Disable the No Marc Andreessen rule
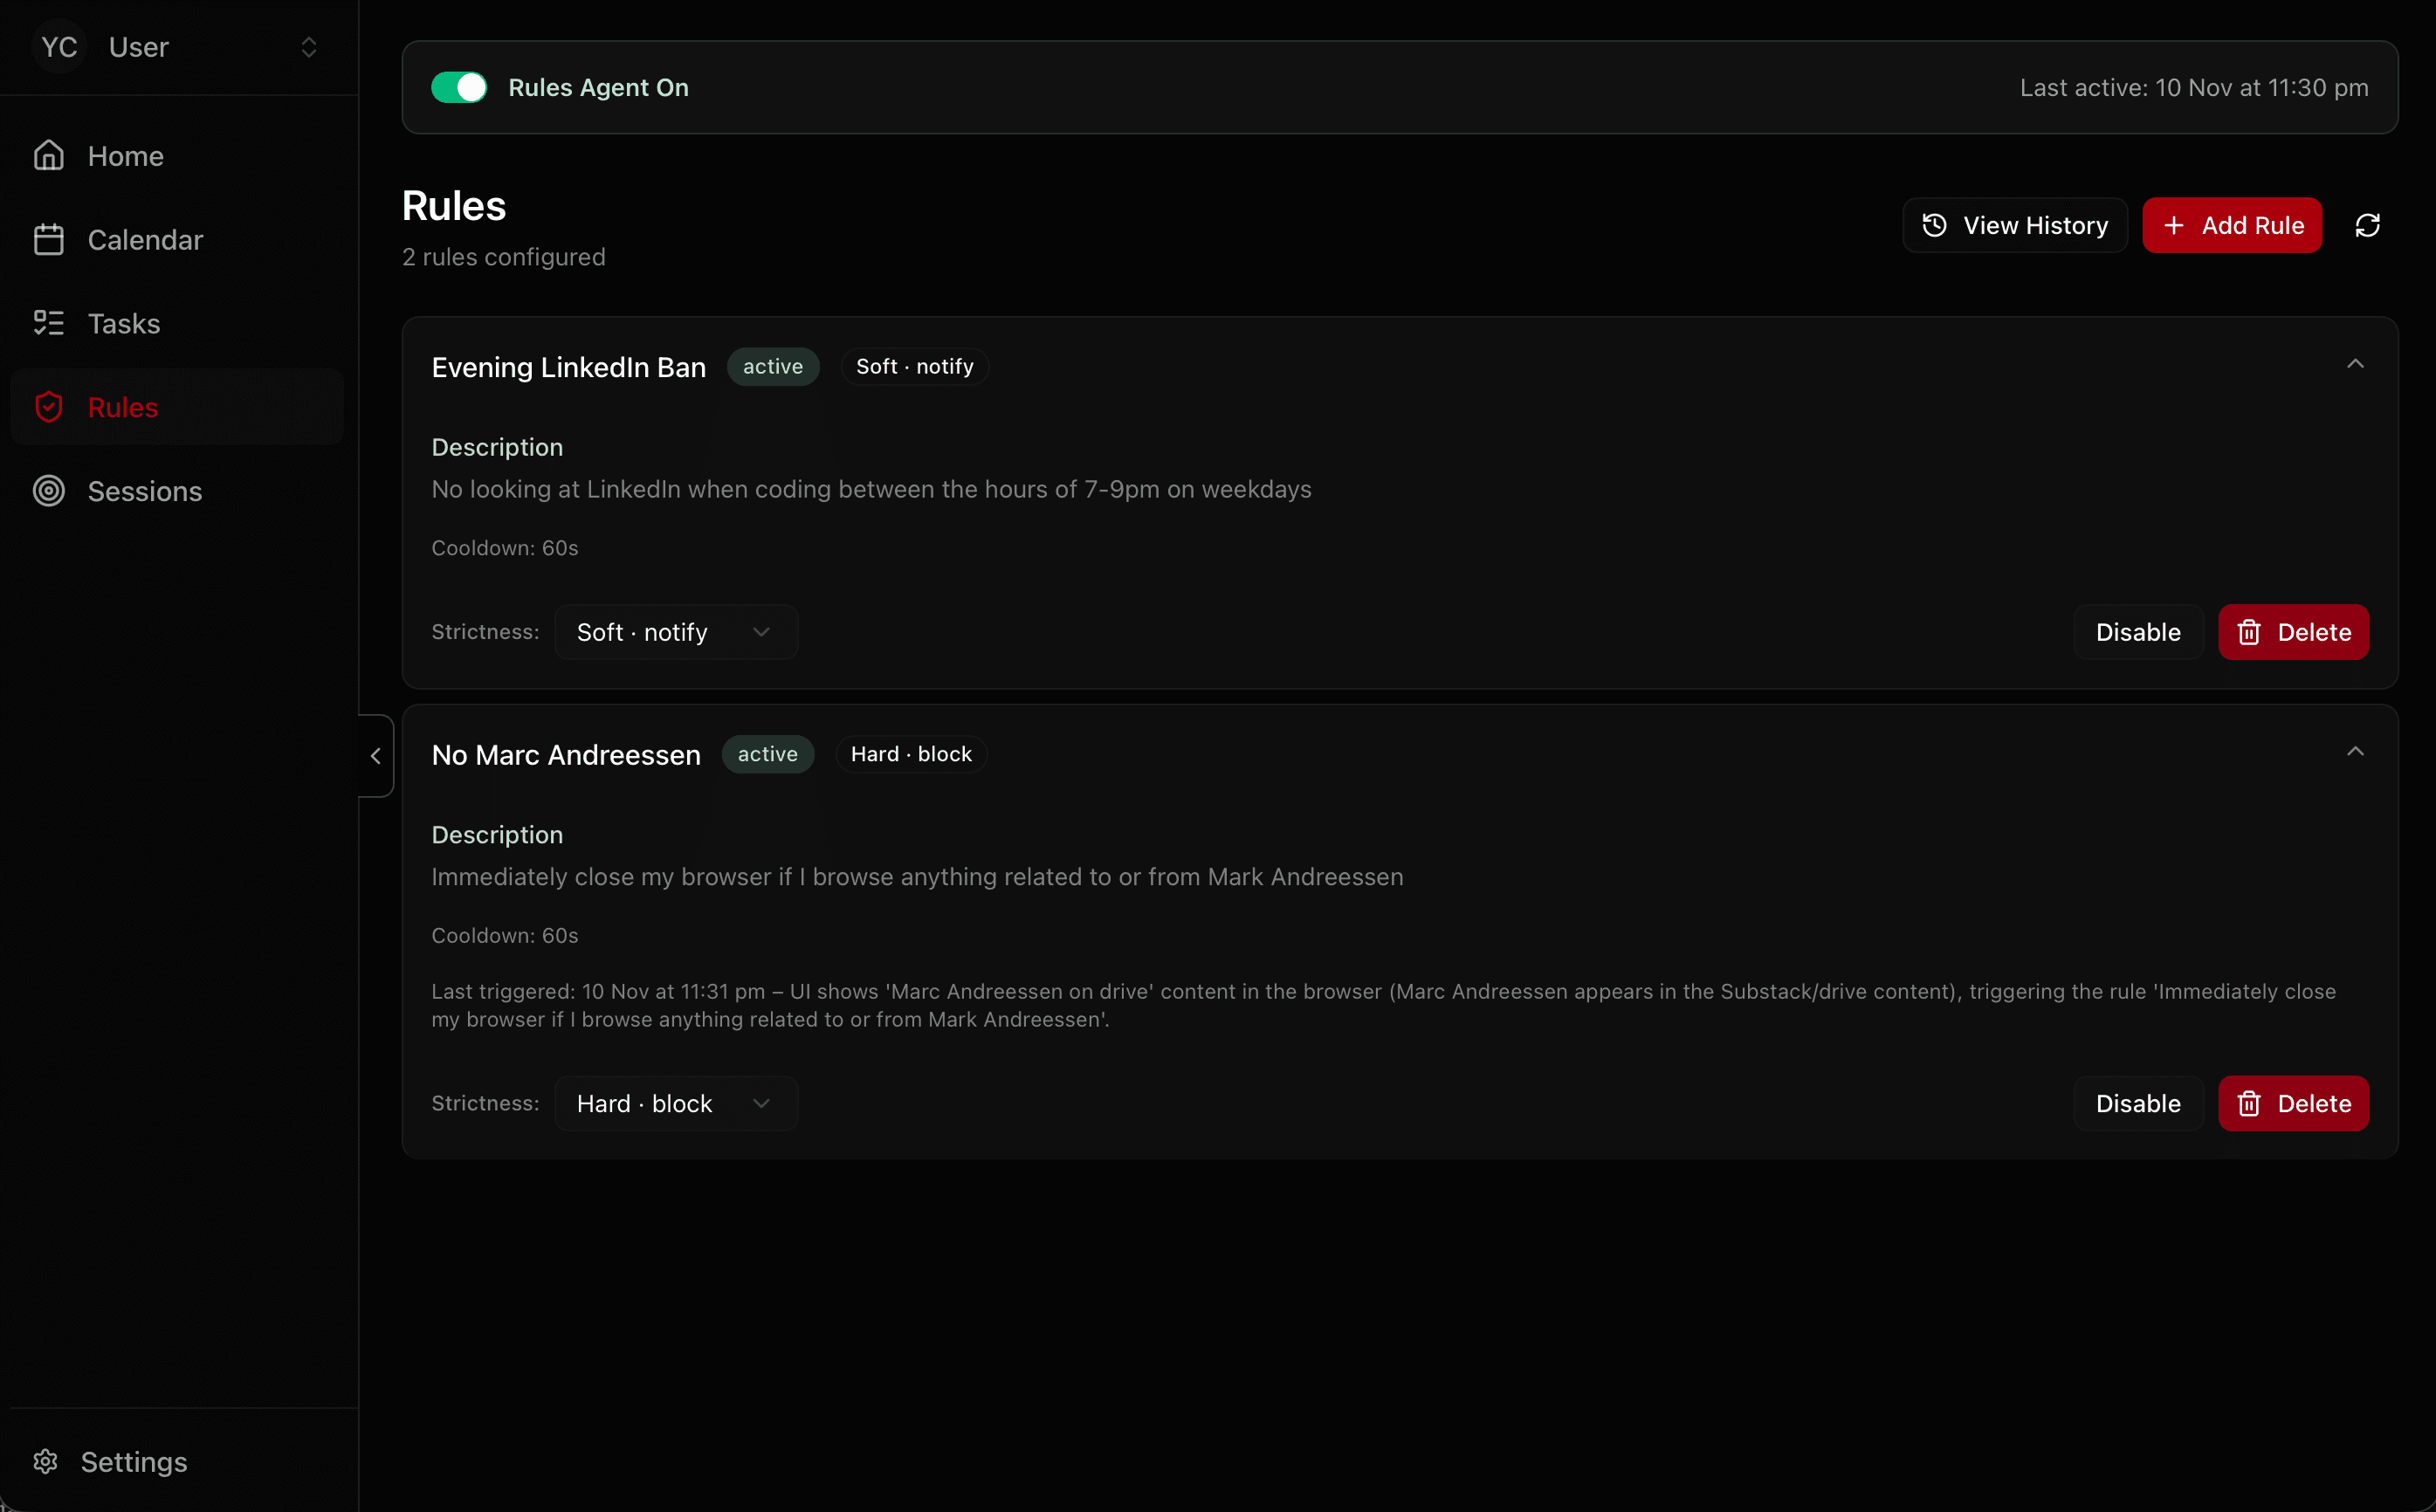This screenshot has height=1512, width=2436. click(2137, 1103)
